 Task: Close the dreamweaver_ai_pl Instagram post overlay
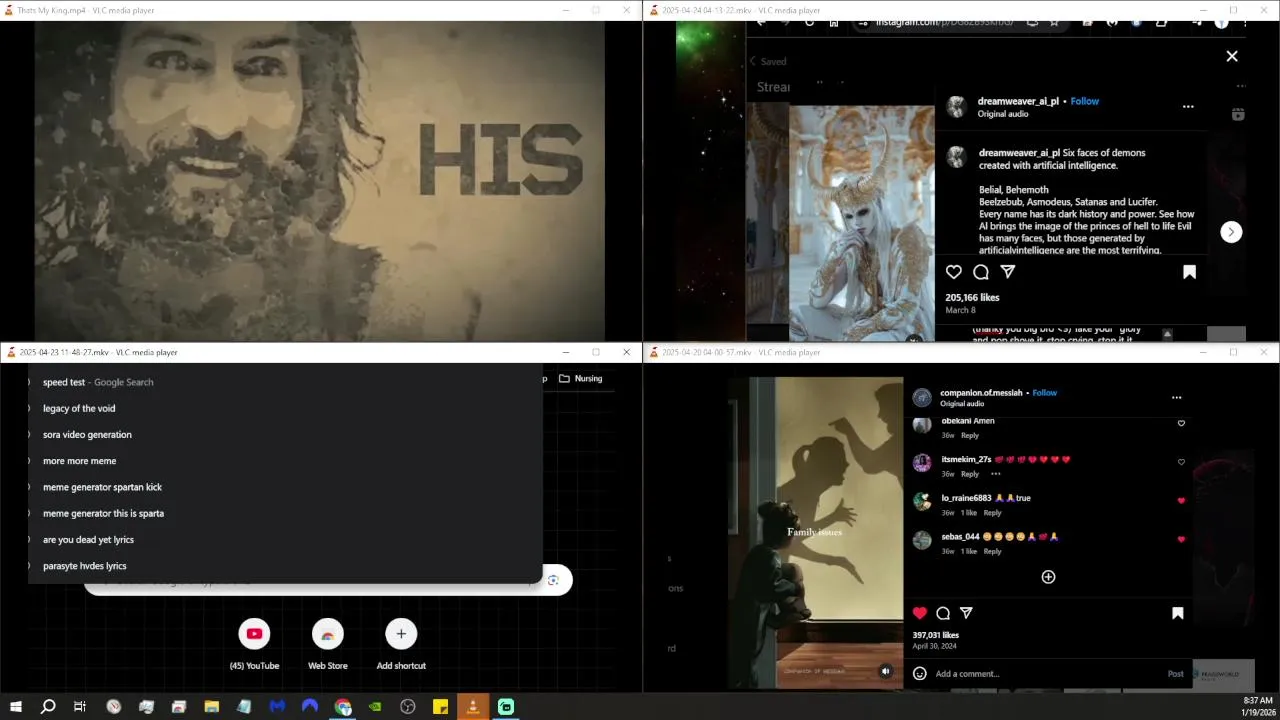pos(1232,56)
